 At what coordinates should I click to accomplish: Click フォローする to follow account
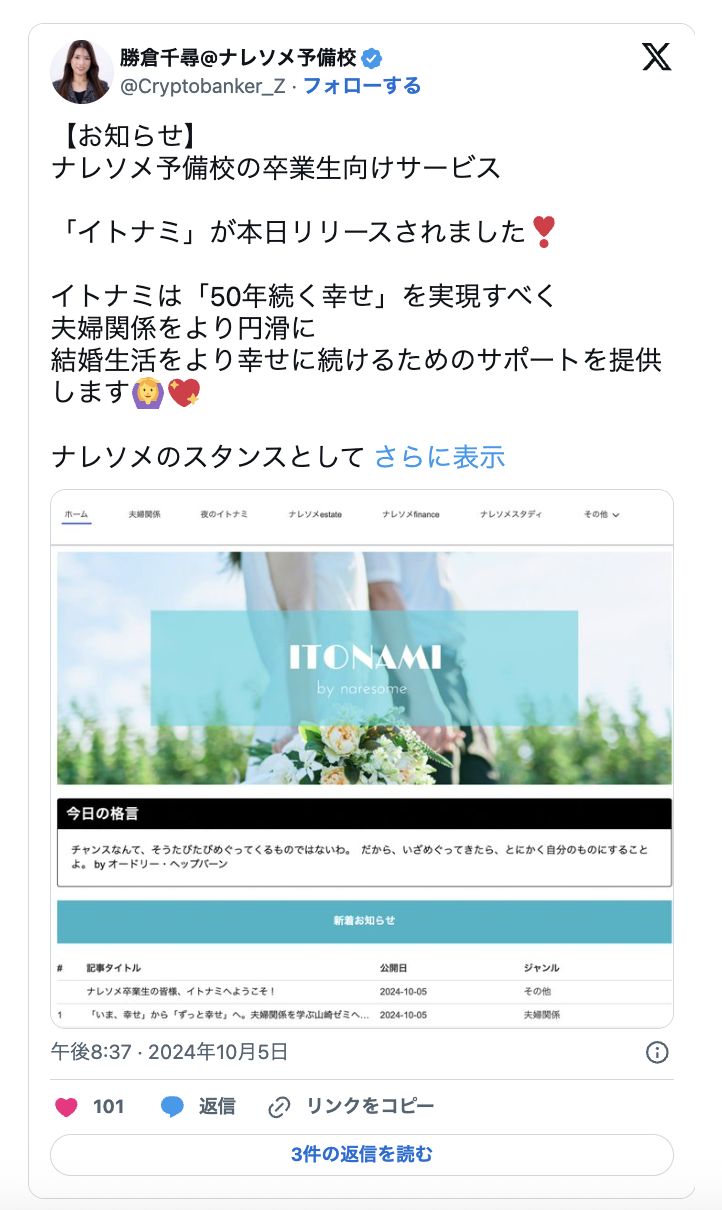(x=362, y=86)
